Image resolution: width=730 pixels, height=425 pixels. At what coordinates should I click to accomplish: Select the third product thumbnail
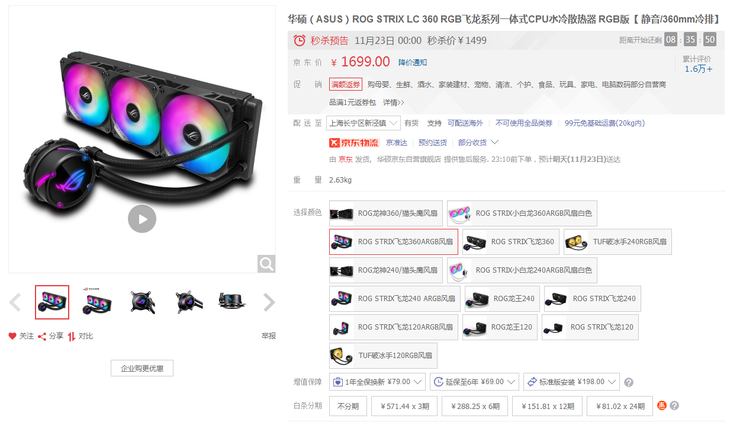tap(142, 302)
